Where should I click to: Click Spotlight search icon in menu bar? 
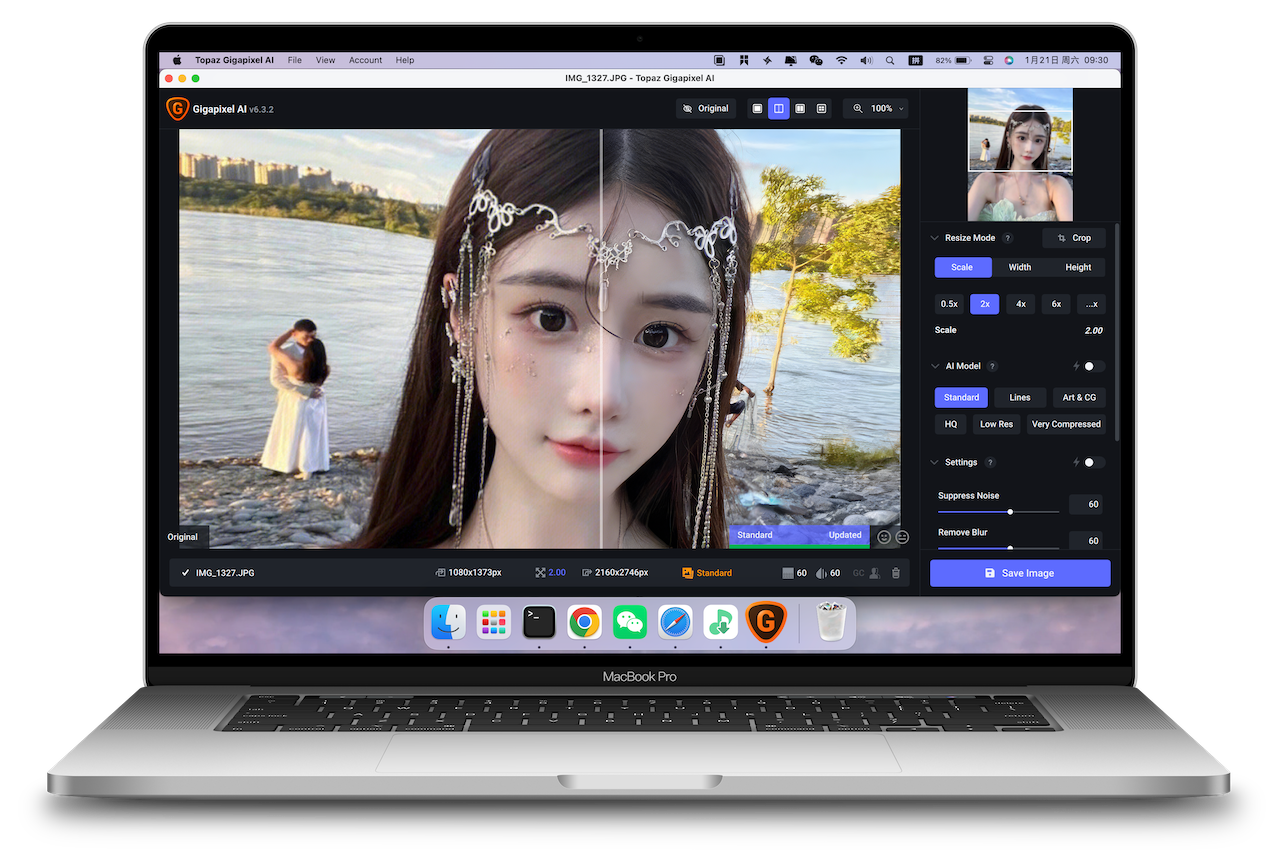point(891,60)
